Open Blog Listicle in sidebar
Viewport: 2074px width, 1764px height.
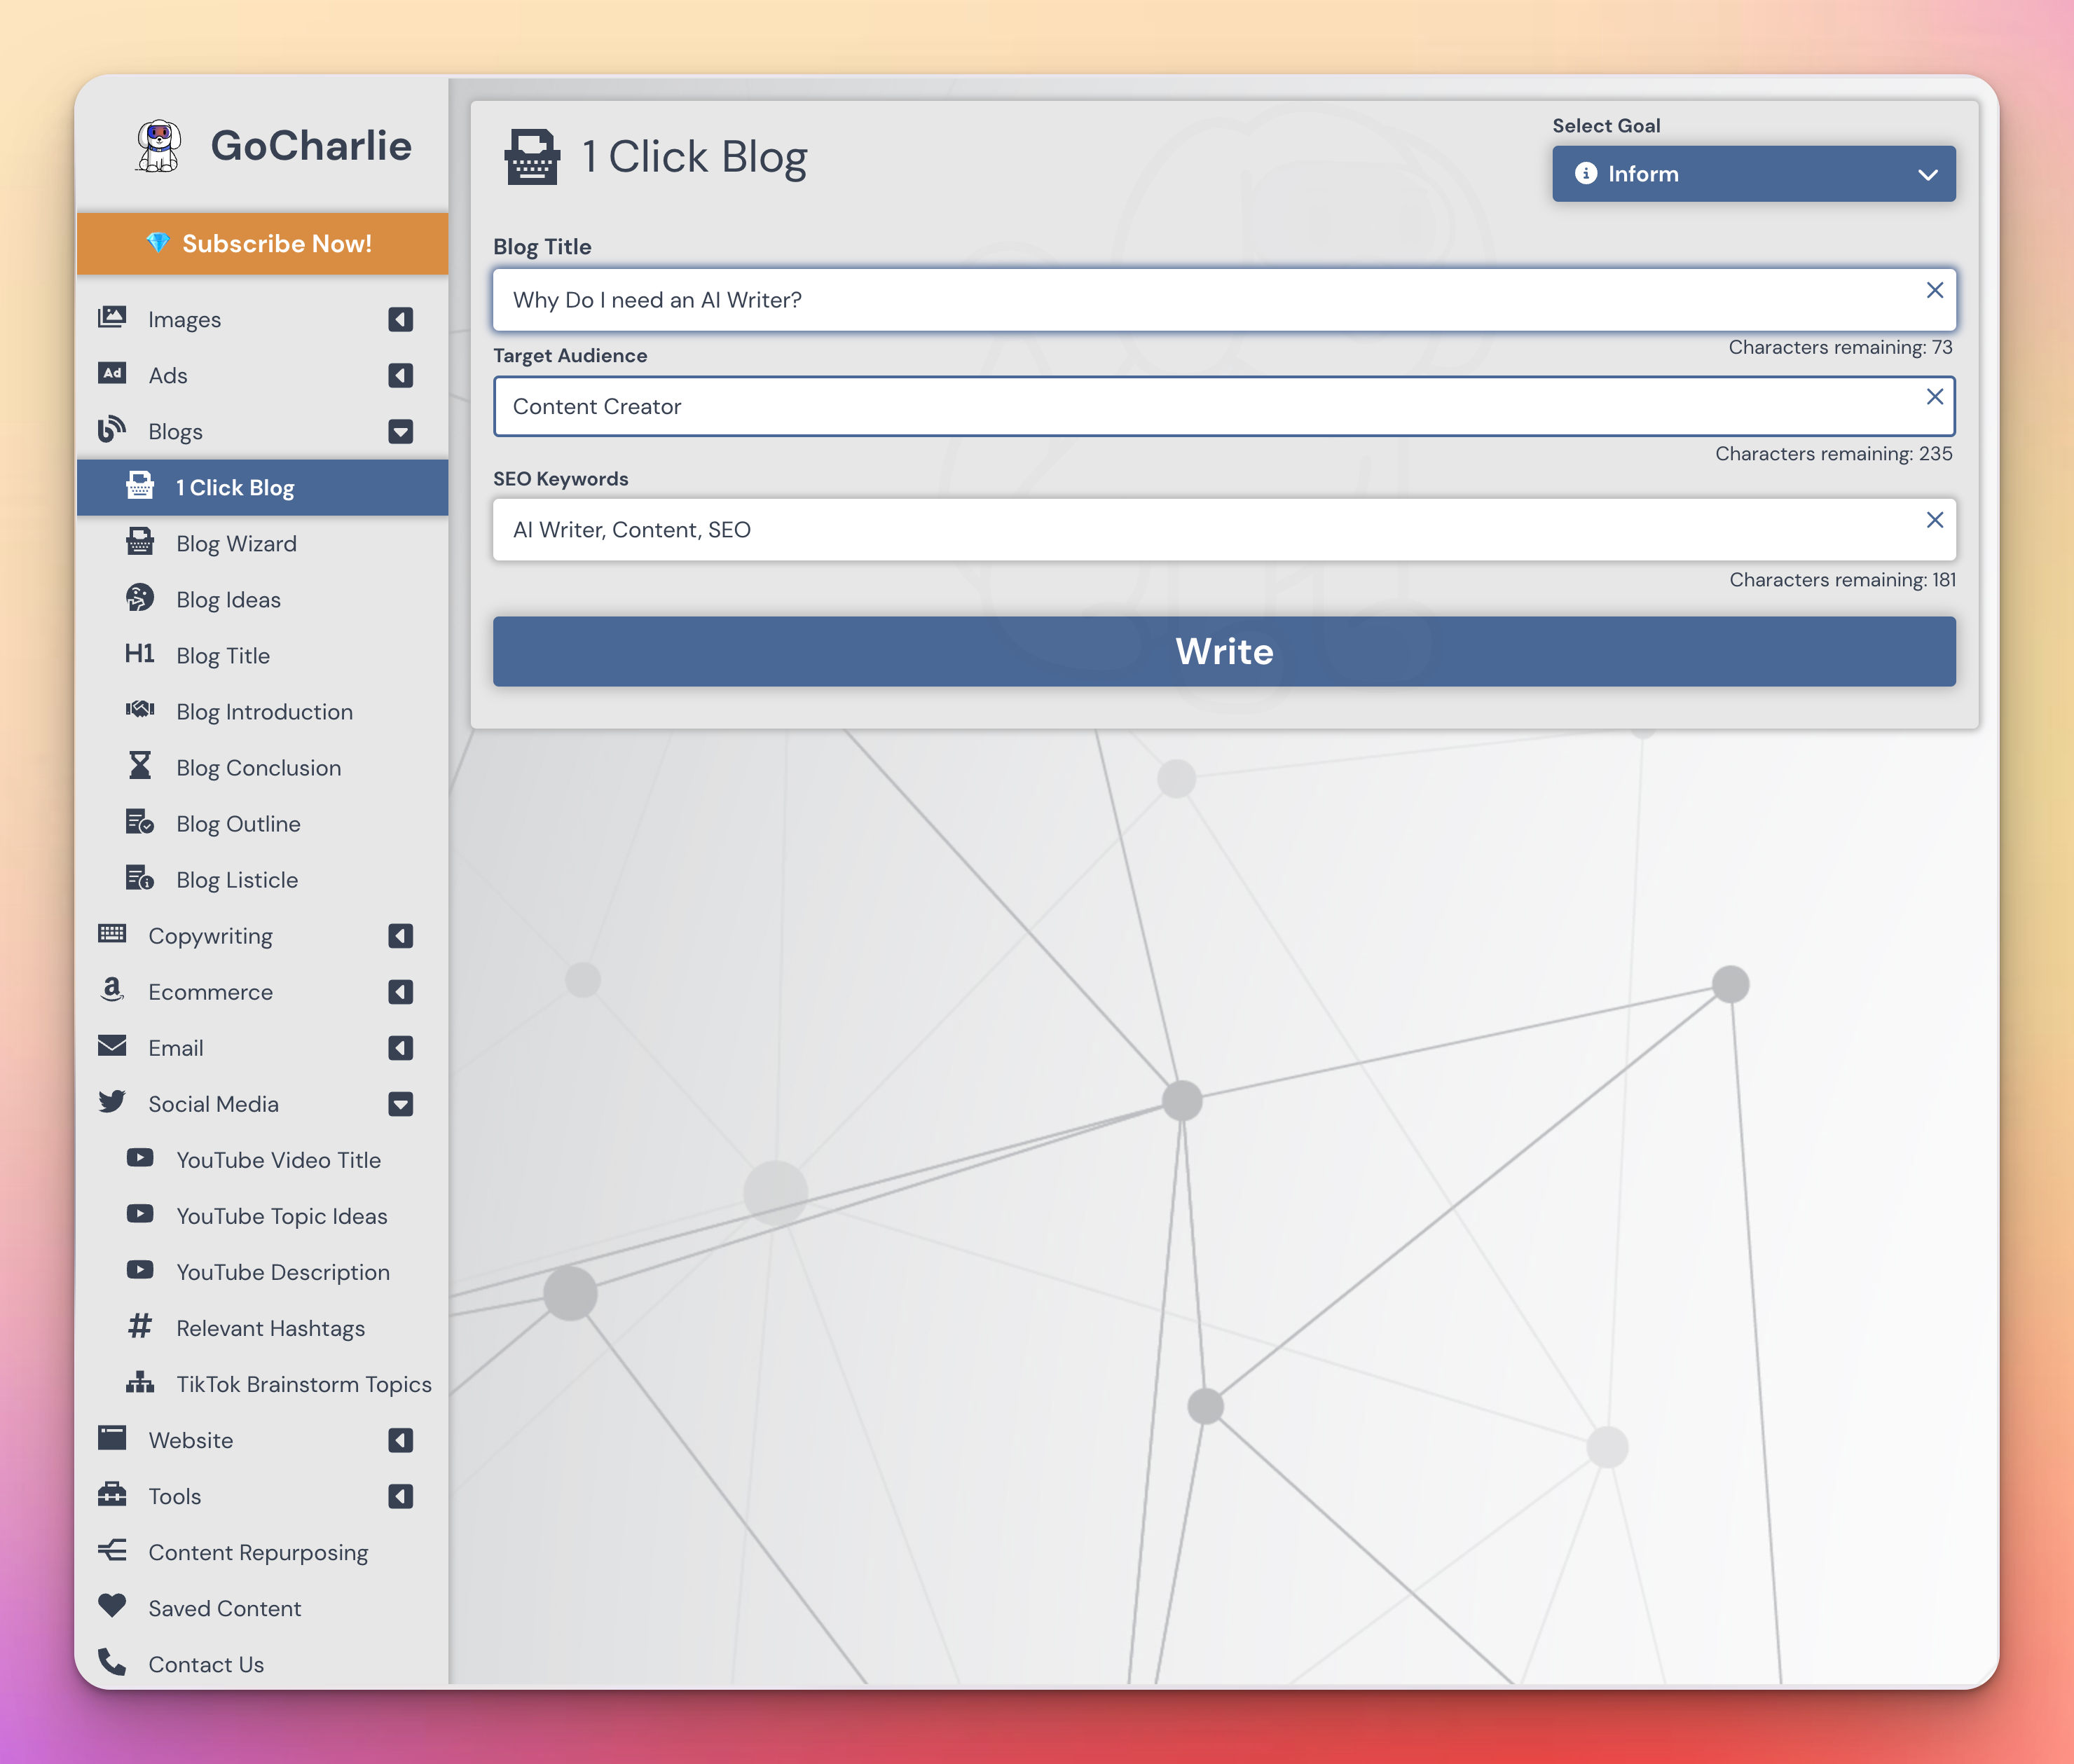(x=263, y=879)
